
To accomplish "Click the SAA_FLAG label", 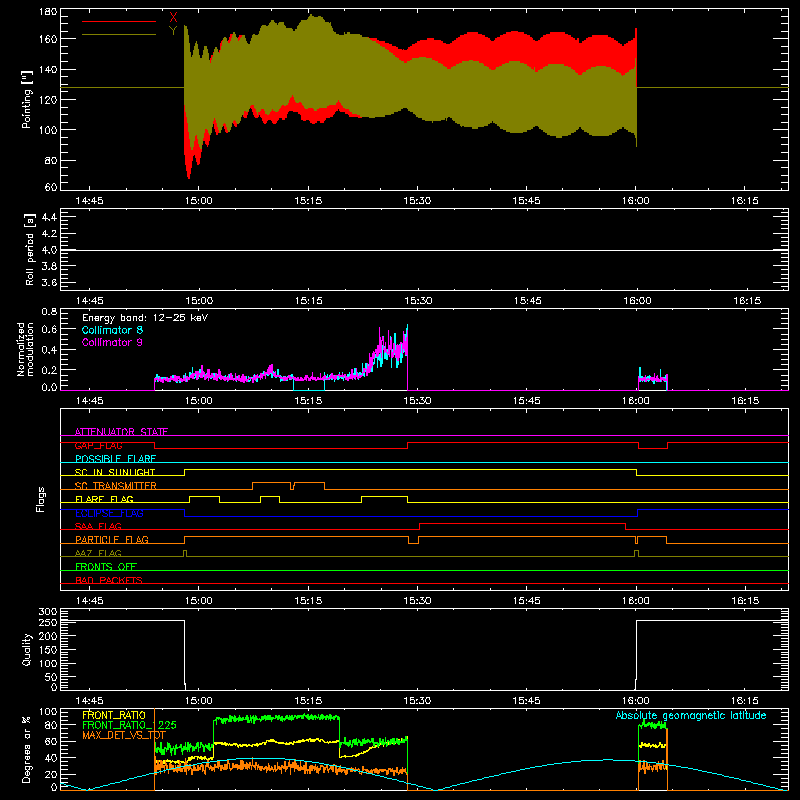I will click(98, 526).
